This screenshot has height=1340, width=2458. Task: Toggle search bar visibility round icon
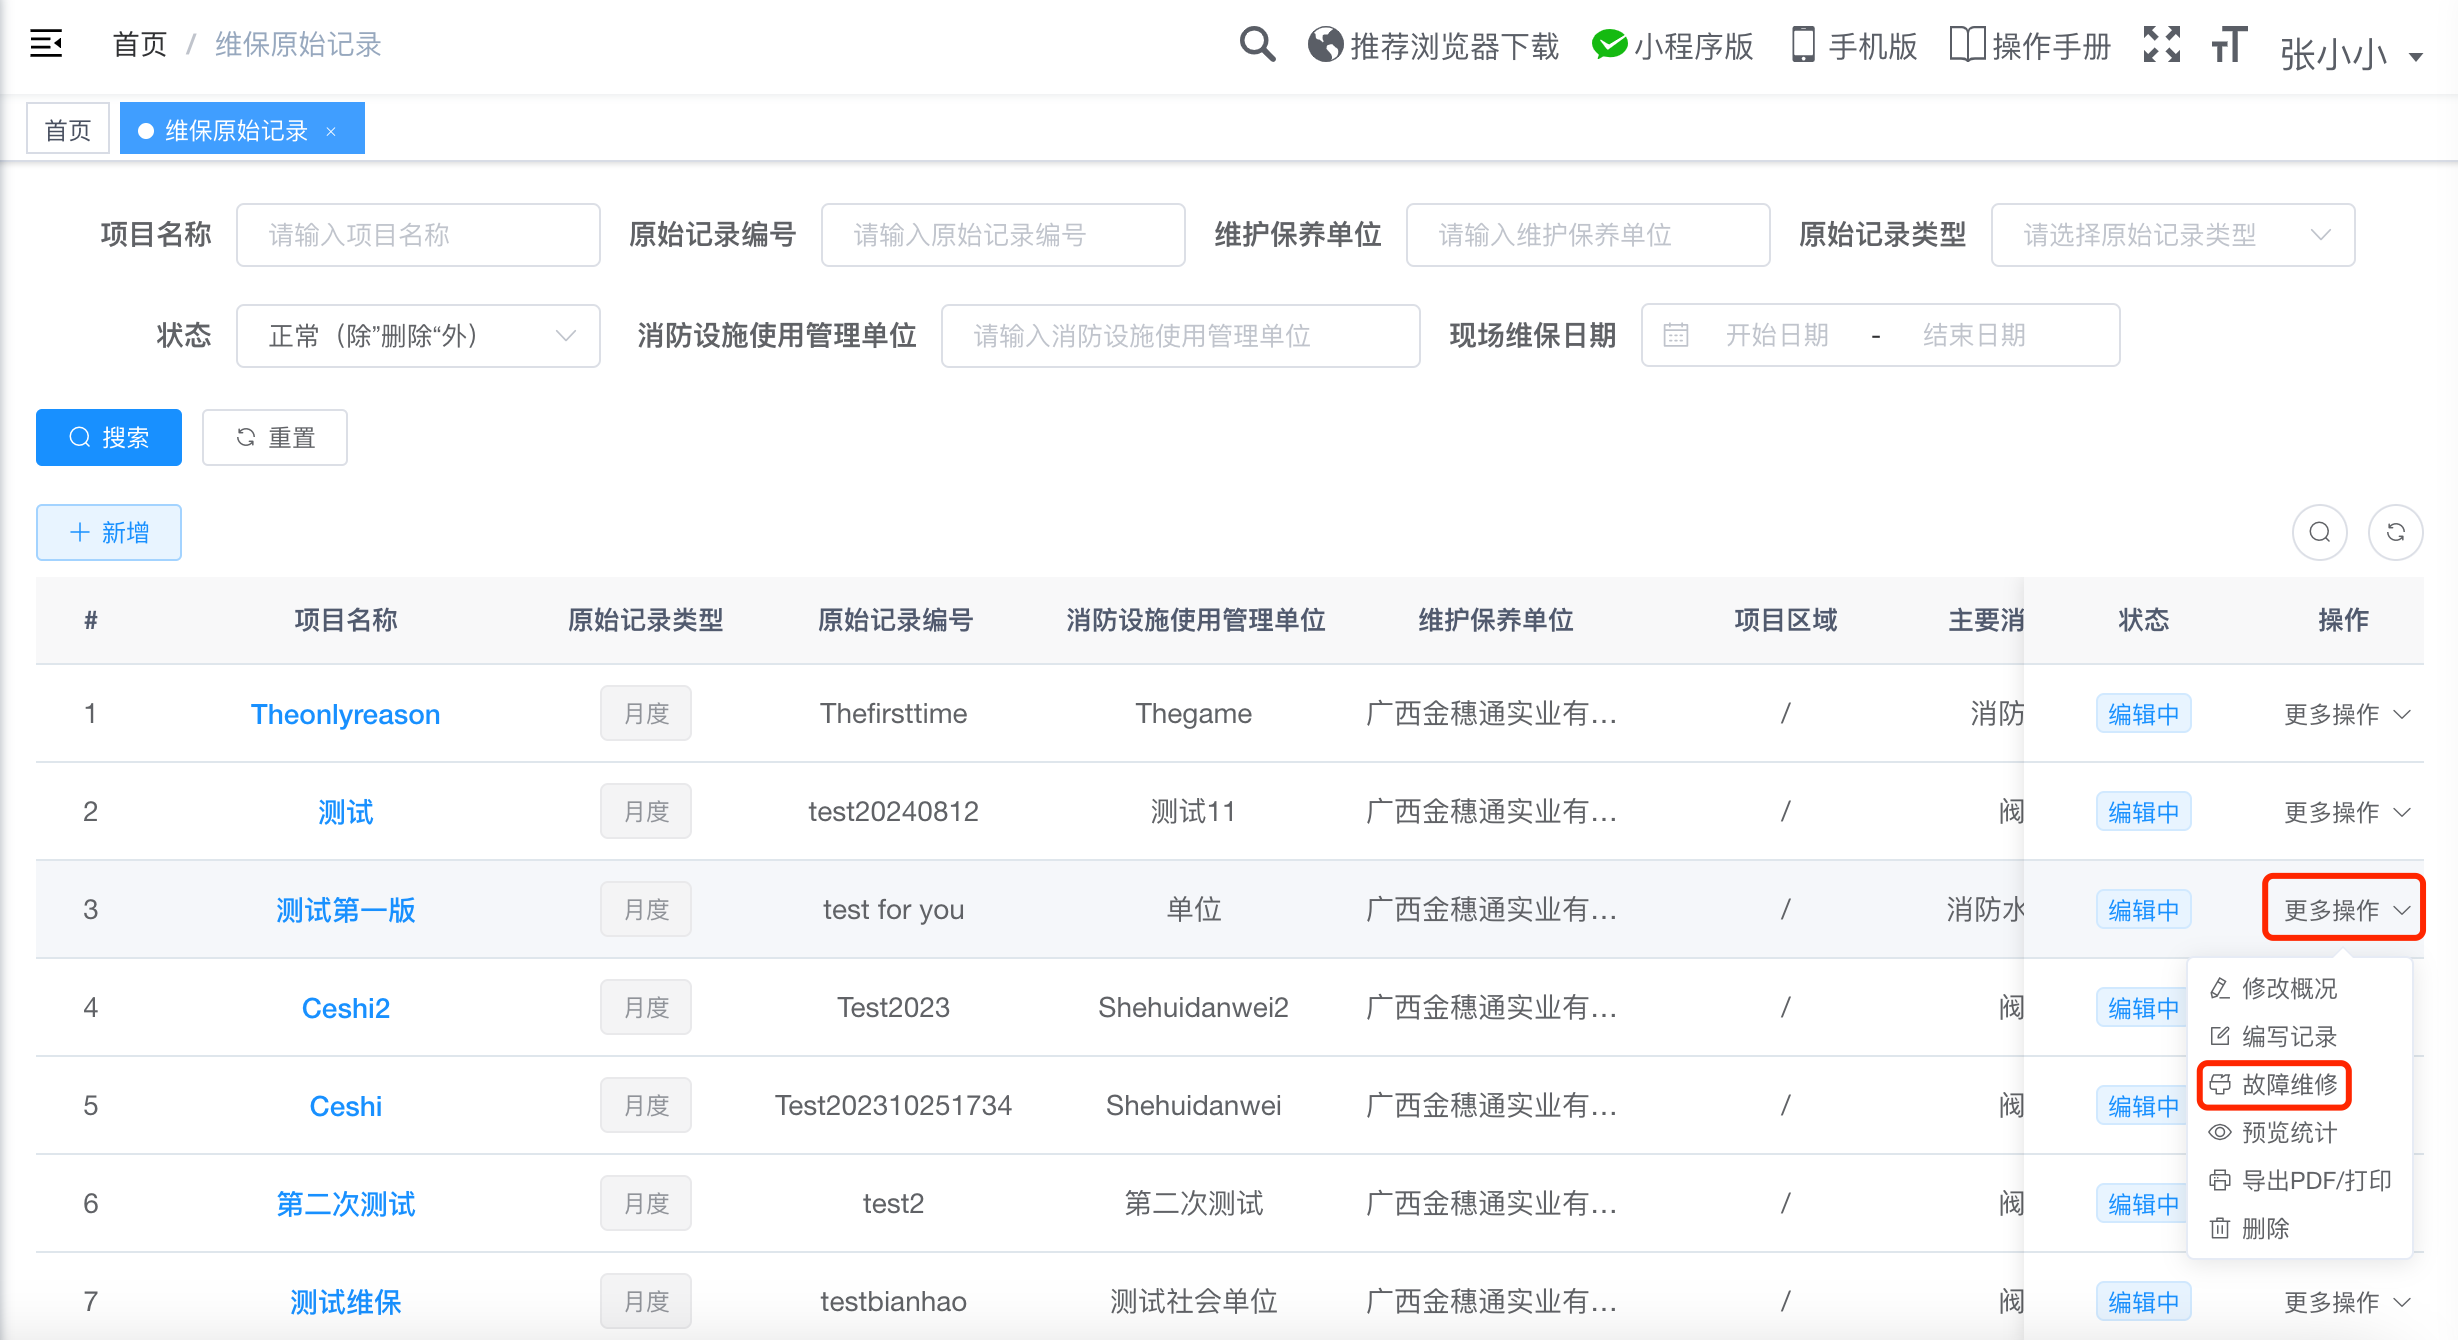click(2320, 532)
